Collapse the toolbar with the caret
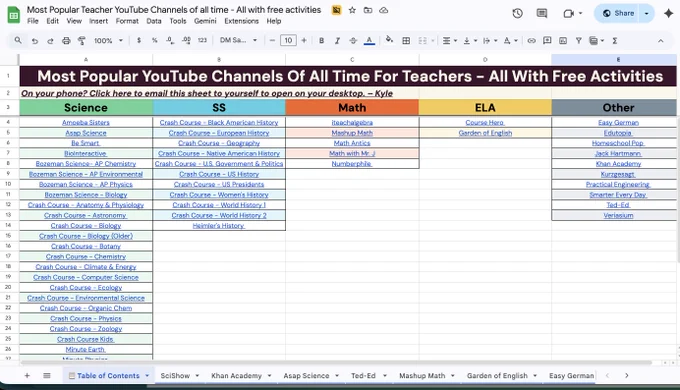This screenshot has height=390, width=680. (x=660, y=41)
